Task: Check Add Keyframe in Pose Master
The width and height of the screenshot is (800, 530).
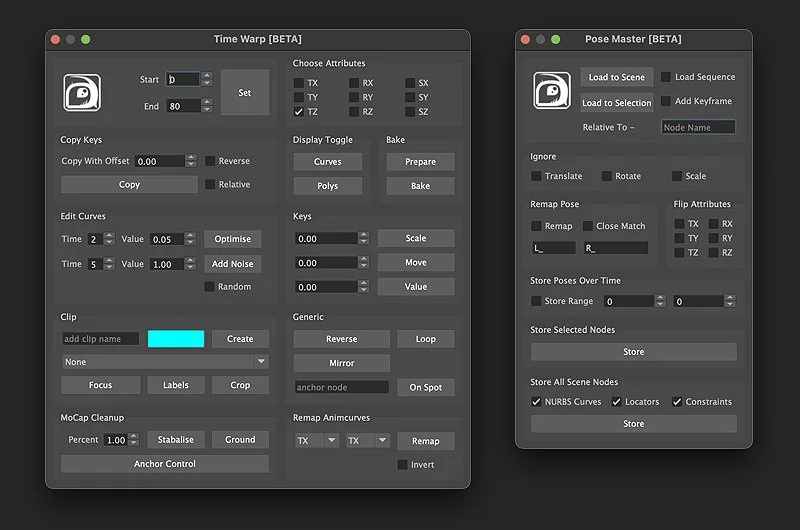Action: click(x=666, y=101)
